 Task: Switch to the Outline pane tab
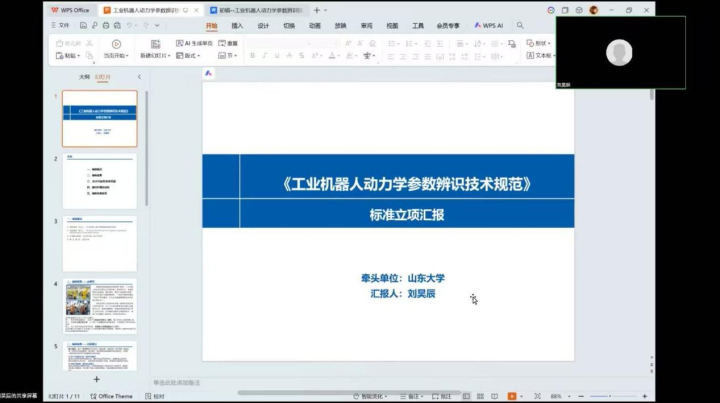84,77
